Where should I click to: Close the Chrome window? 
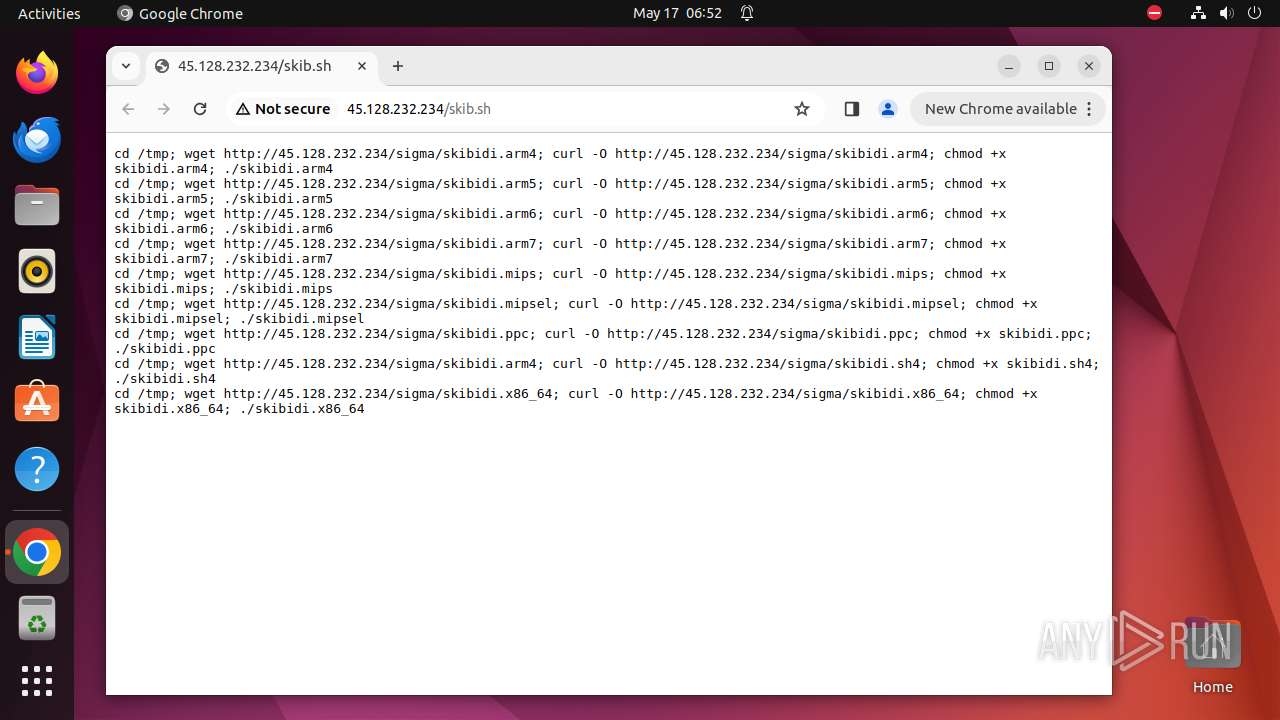1089,66
